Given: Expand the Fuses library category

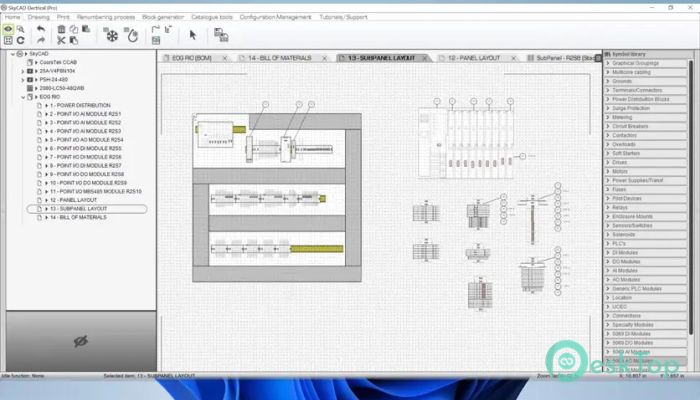Looking at the screenshot, I should [x=646, y=189].
